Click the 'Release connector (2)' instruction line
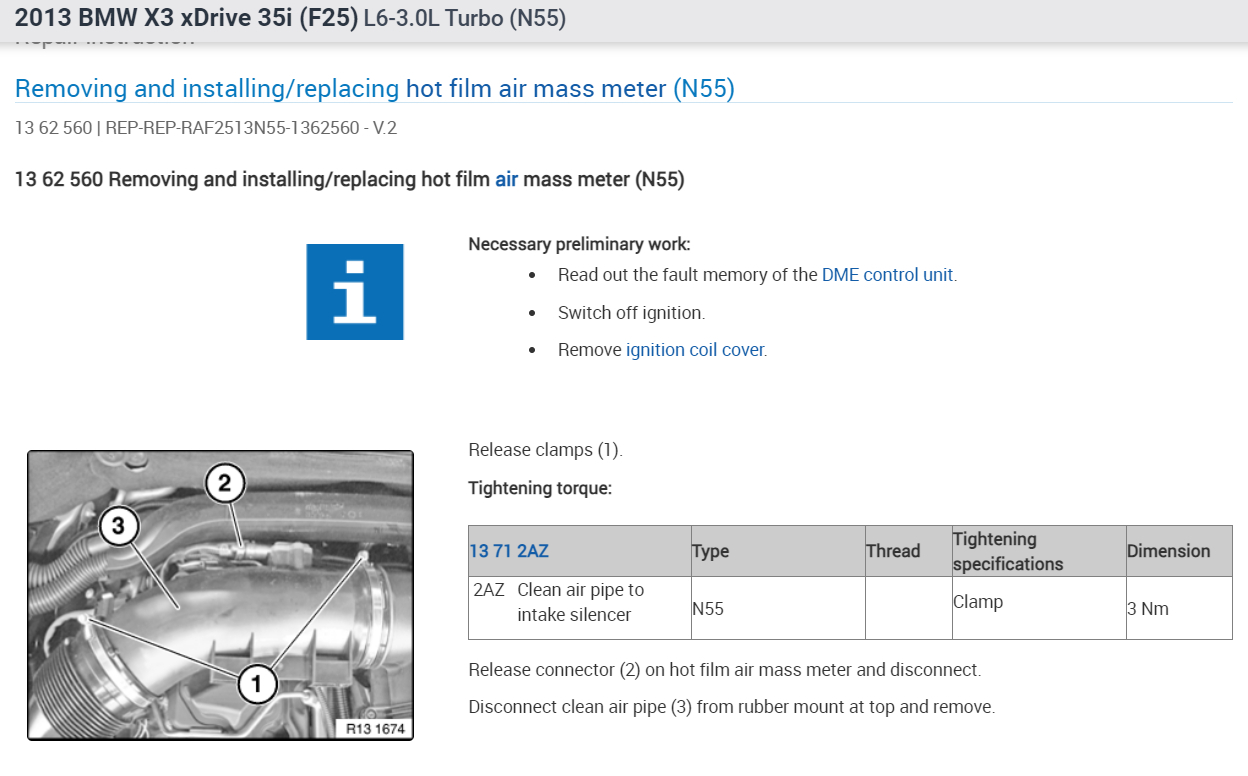 [x=724, y=669]
